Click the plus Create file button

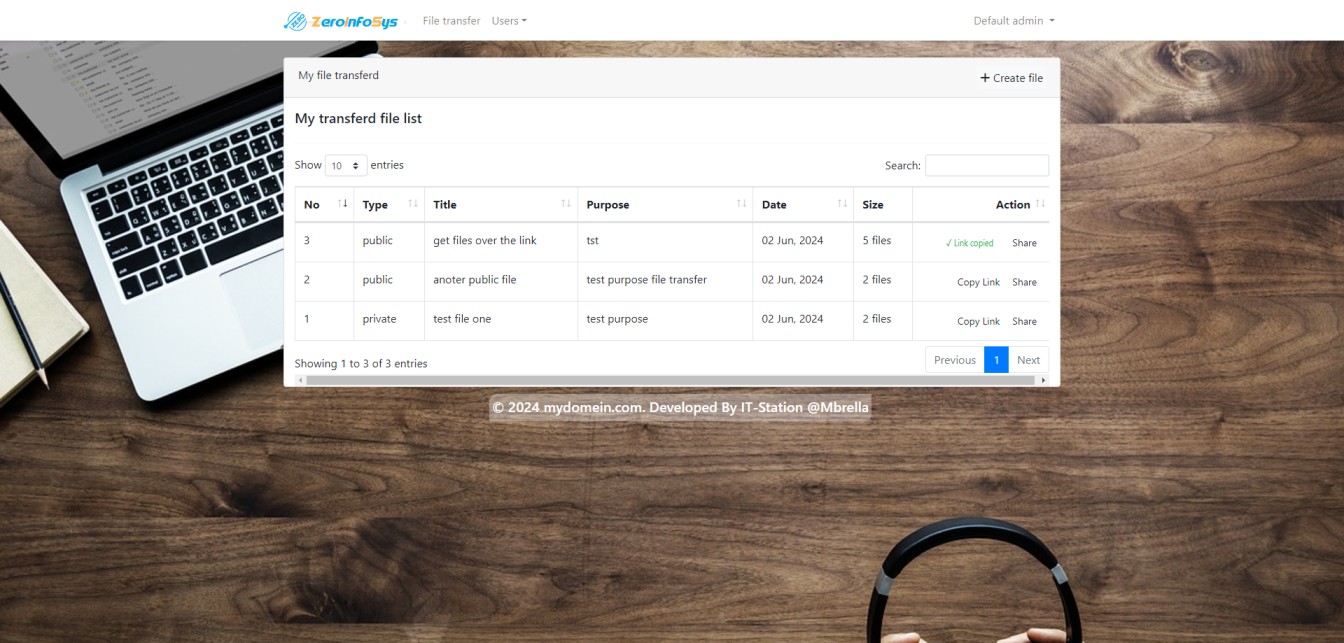click(x=1011, y=78)
